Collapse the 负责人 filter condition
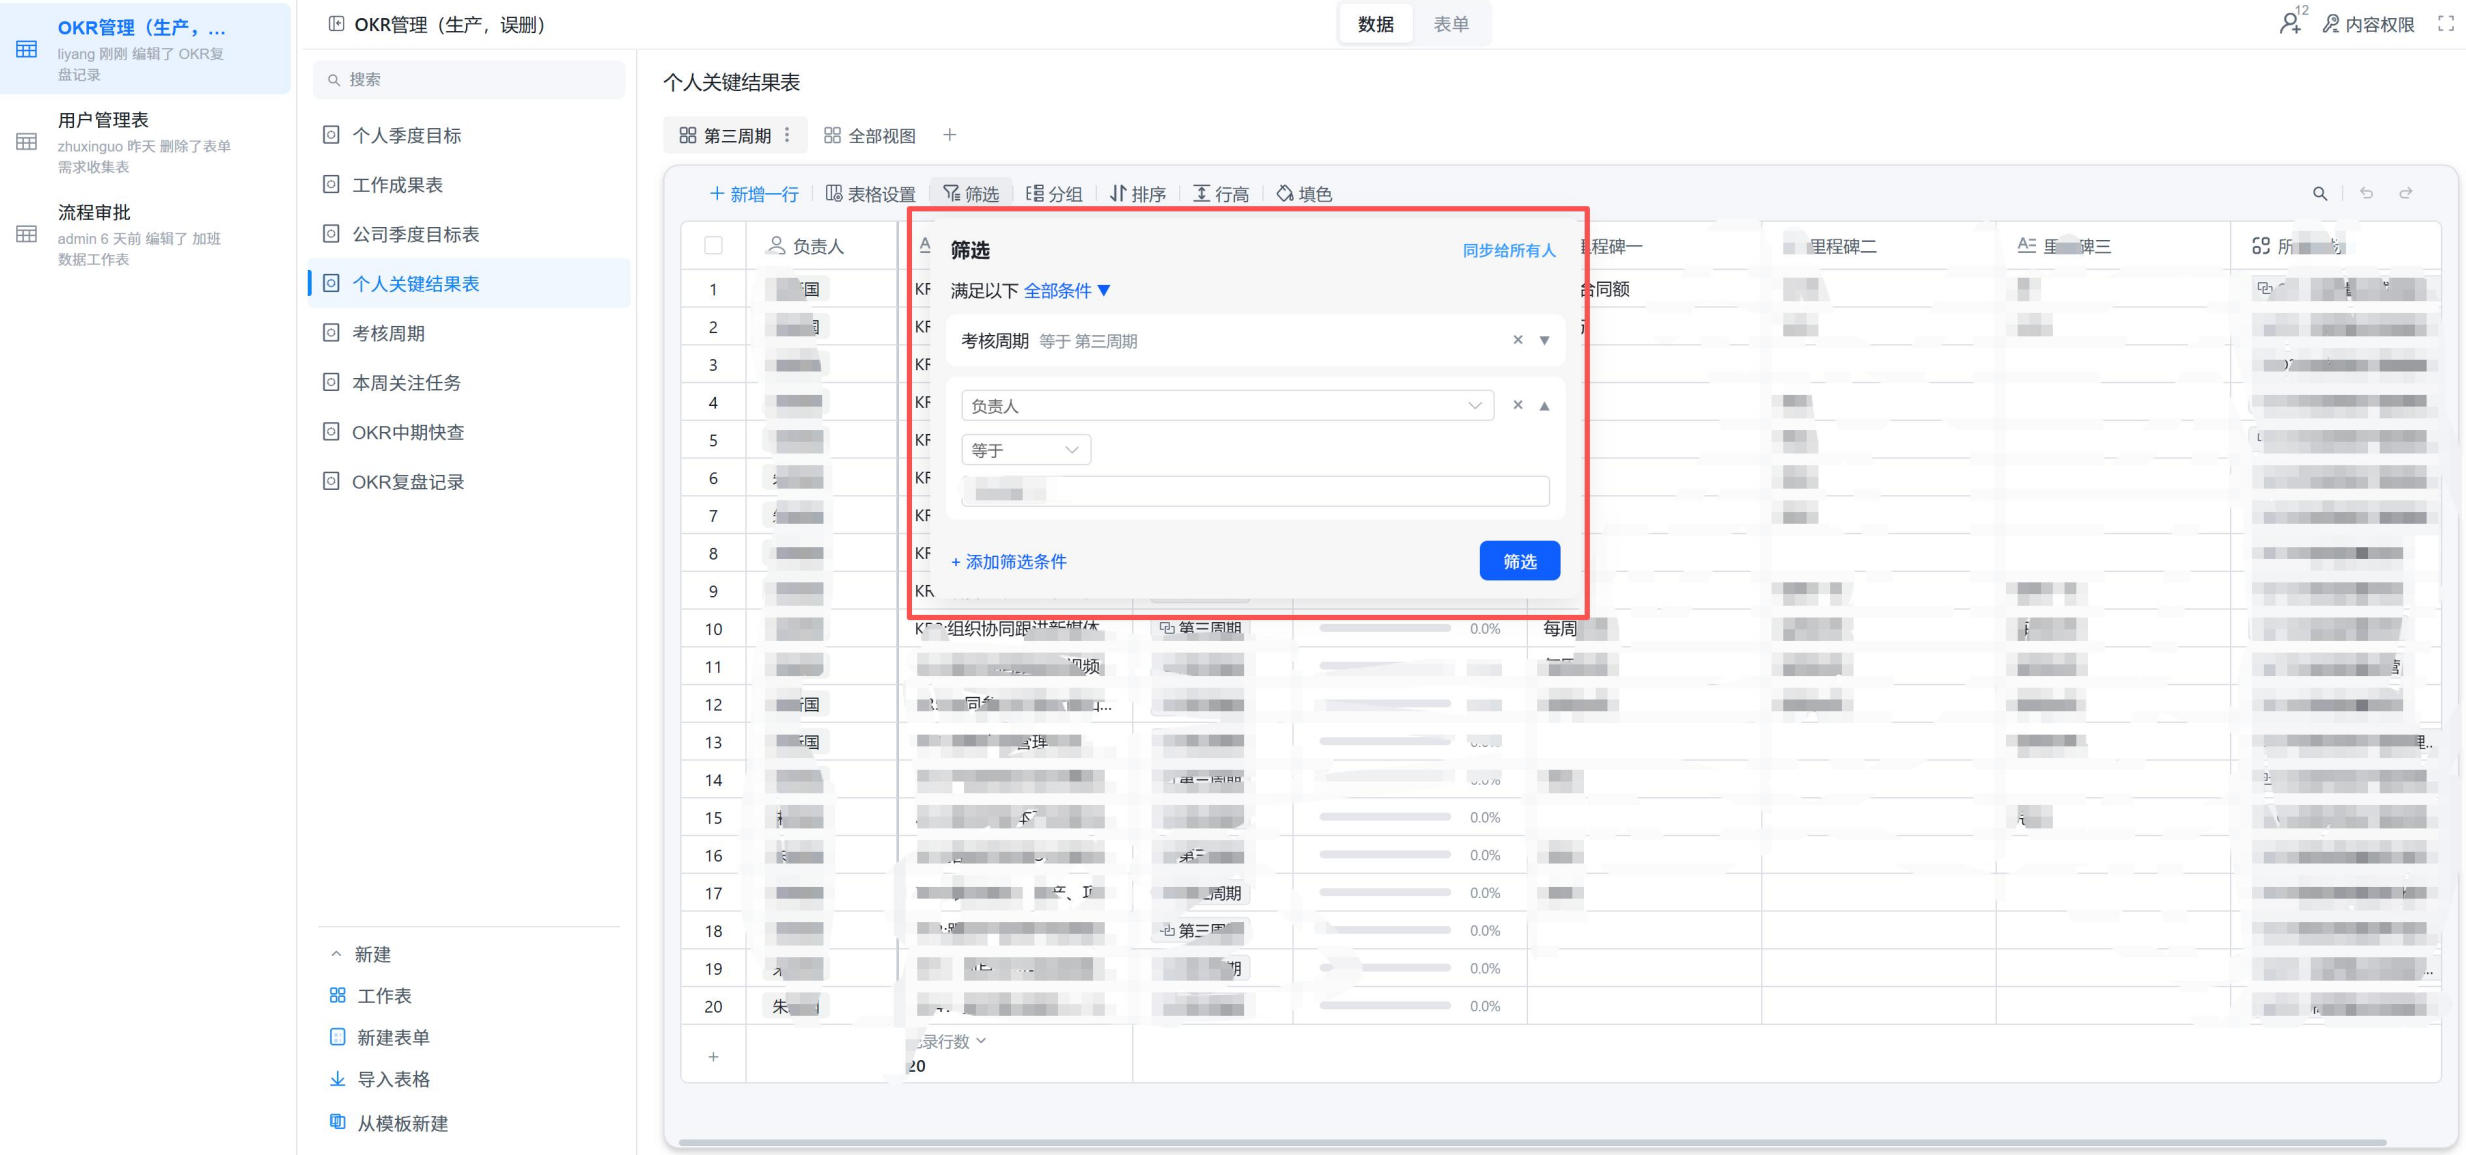The image size is (2466, 1155). pos(1545,406)
